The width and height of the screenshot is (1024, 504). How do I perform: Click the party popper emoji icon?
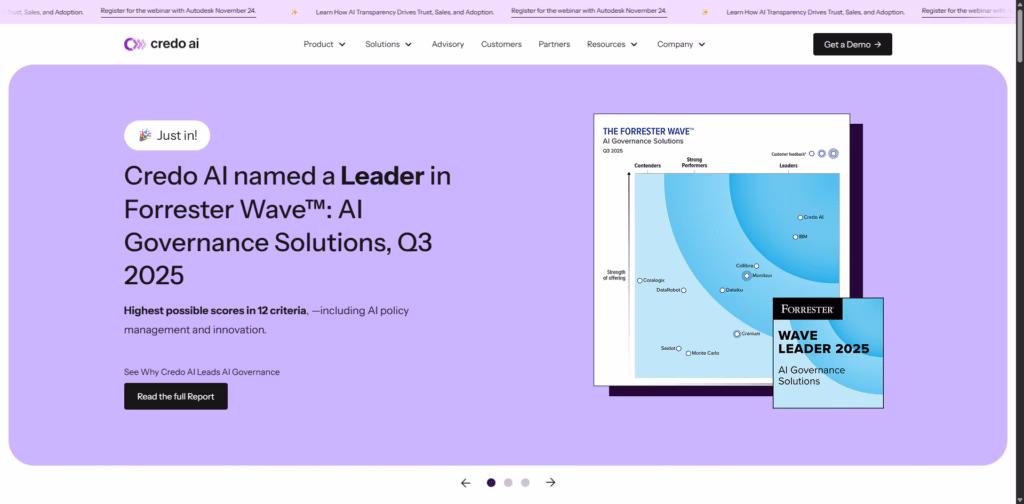[145, 135]
